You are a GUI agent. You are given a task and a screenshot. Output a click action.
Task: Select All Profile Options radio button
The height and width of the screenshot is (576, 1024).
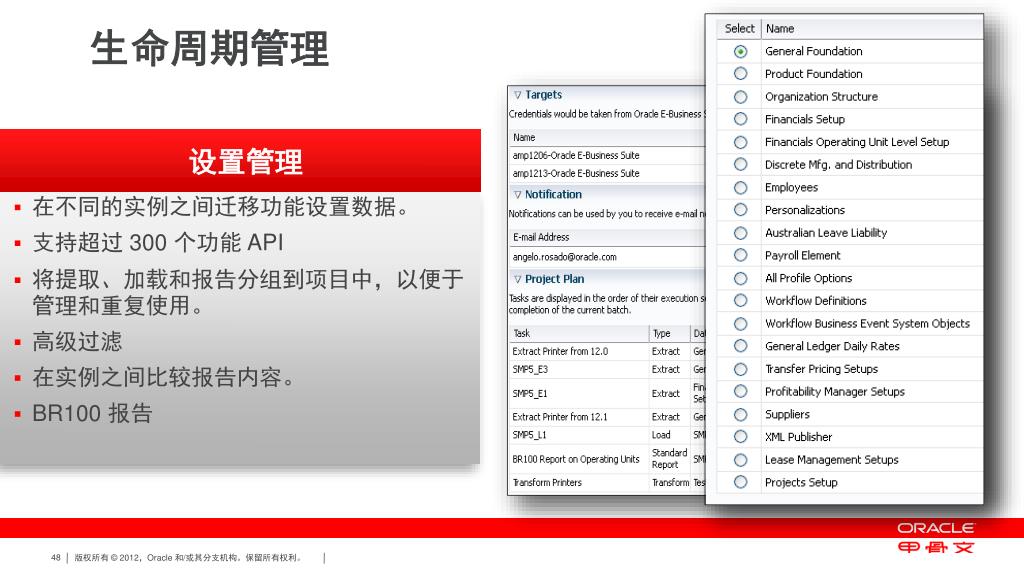pyautogui.click(x=740, y=278)
